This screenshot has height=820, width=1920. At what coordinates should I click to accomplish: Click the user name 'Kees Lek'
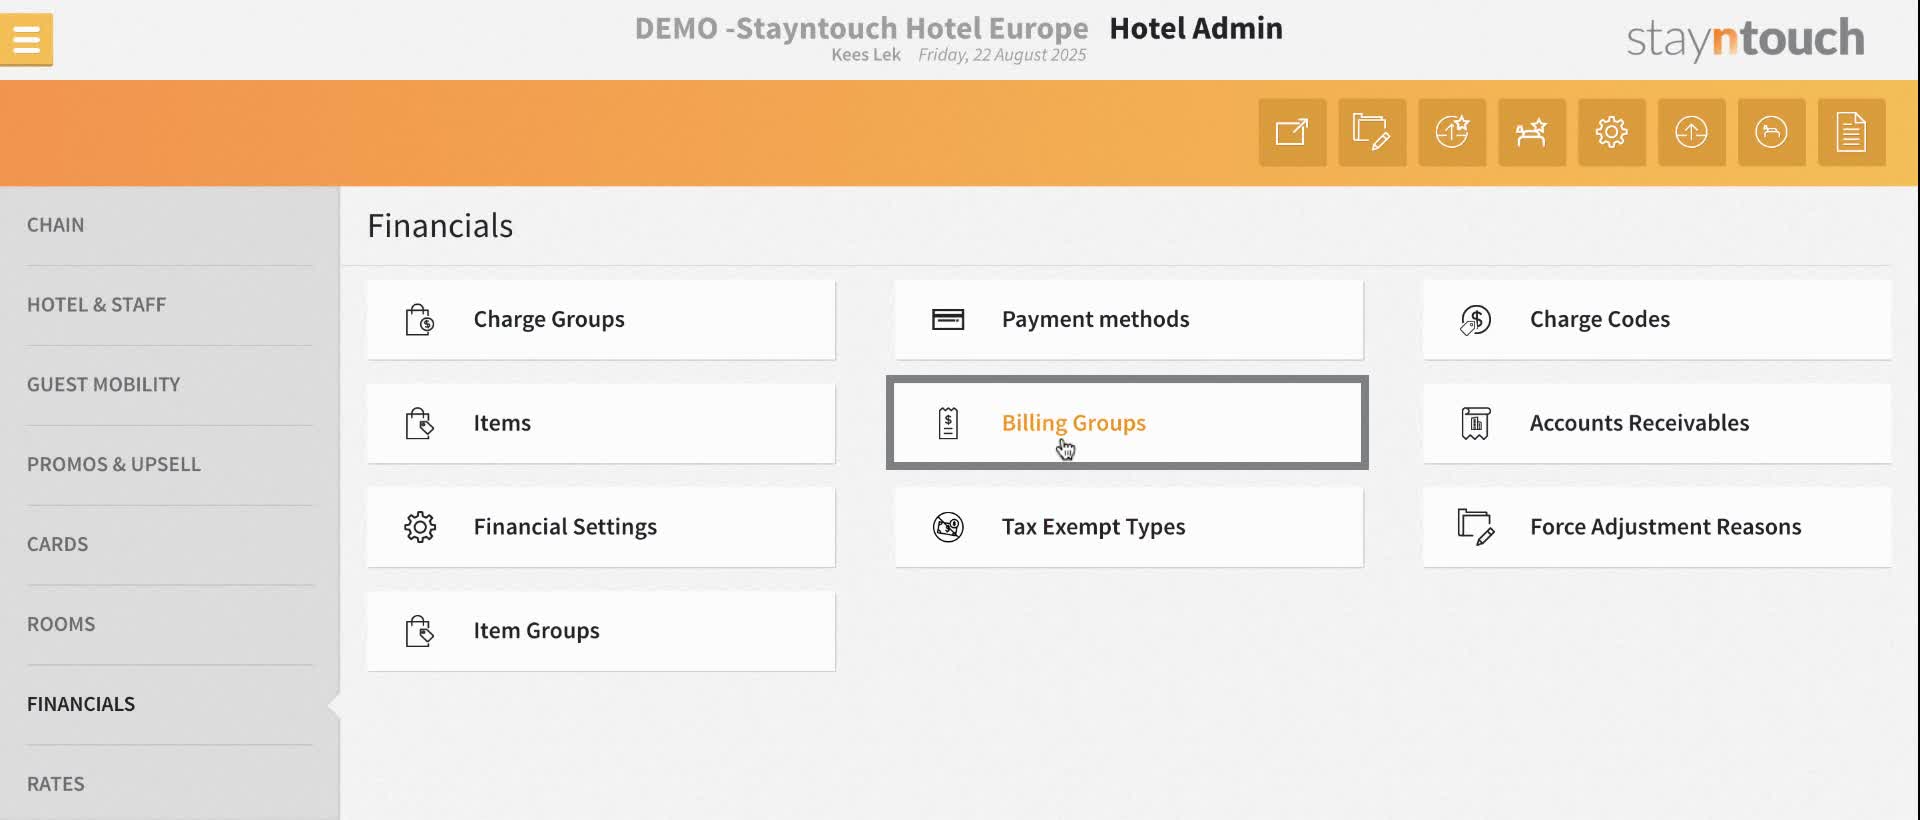866,55
